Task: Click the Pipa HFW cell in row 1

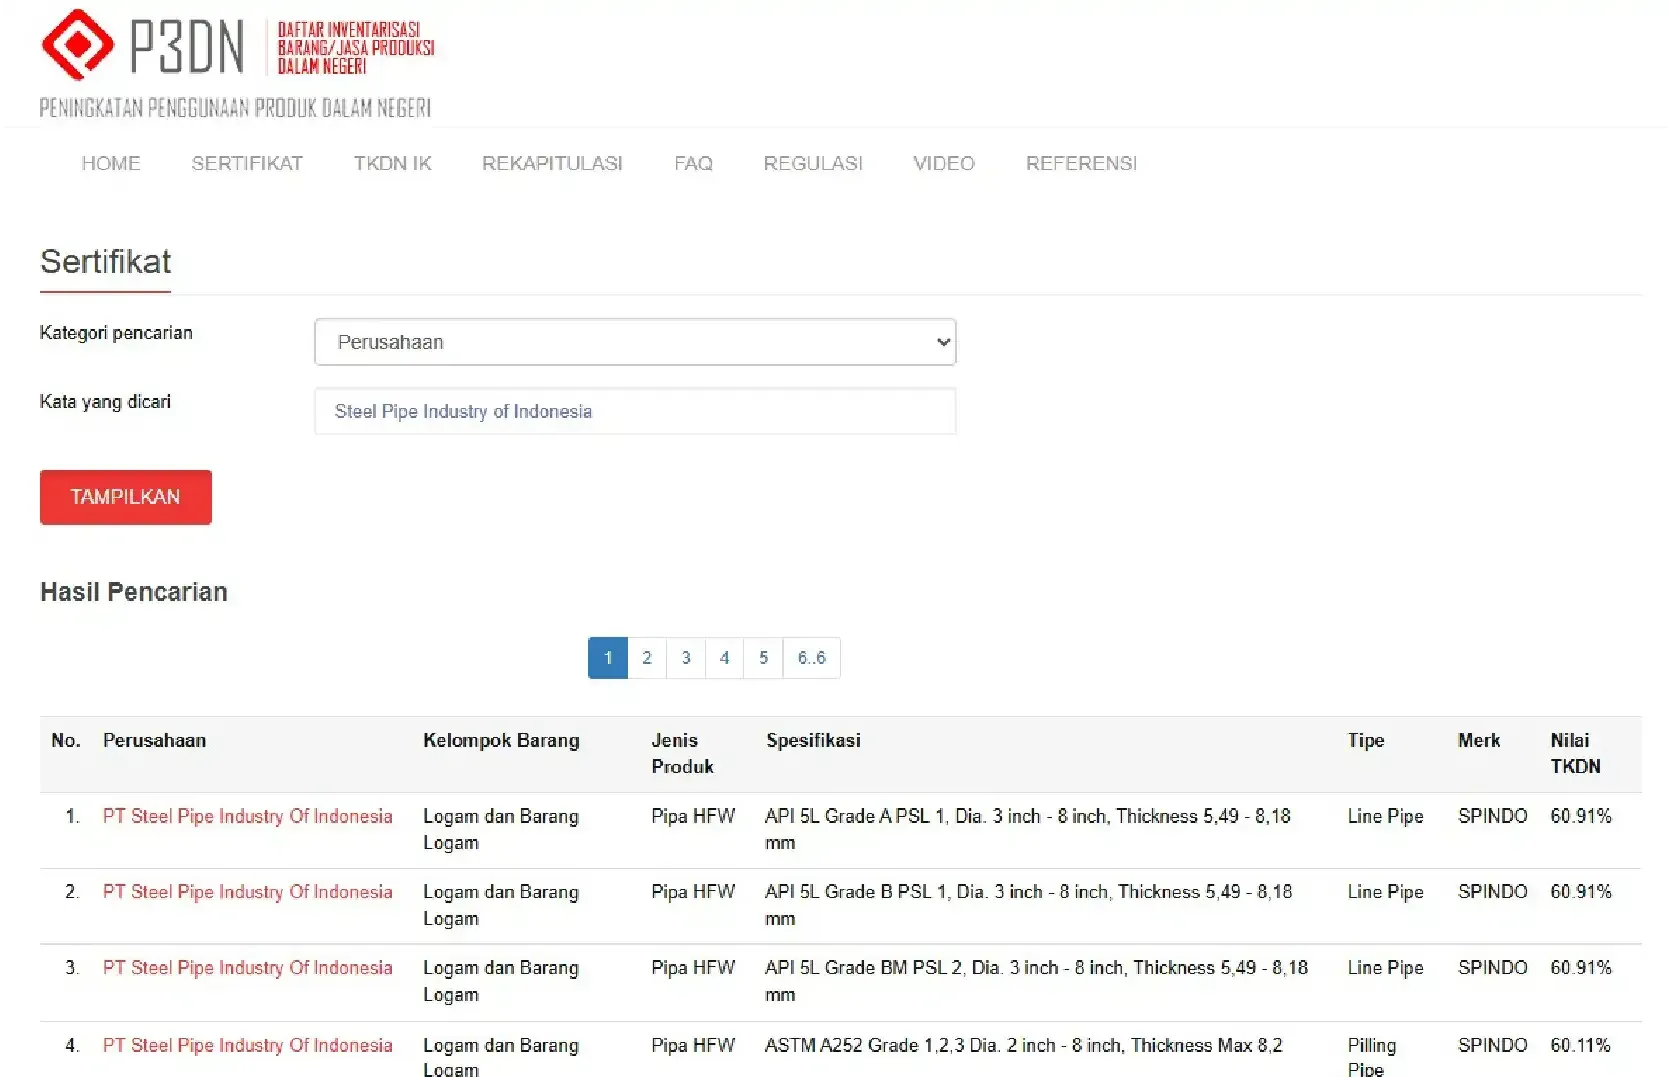Action: pos(693,816)
